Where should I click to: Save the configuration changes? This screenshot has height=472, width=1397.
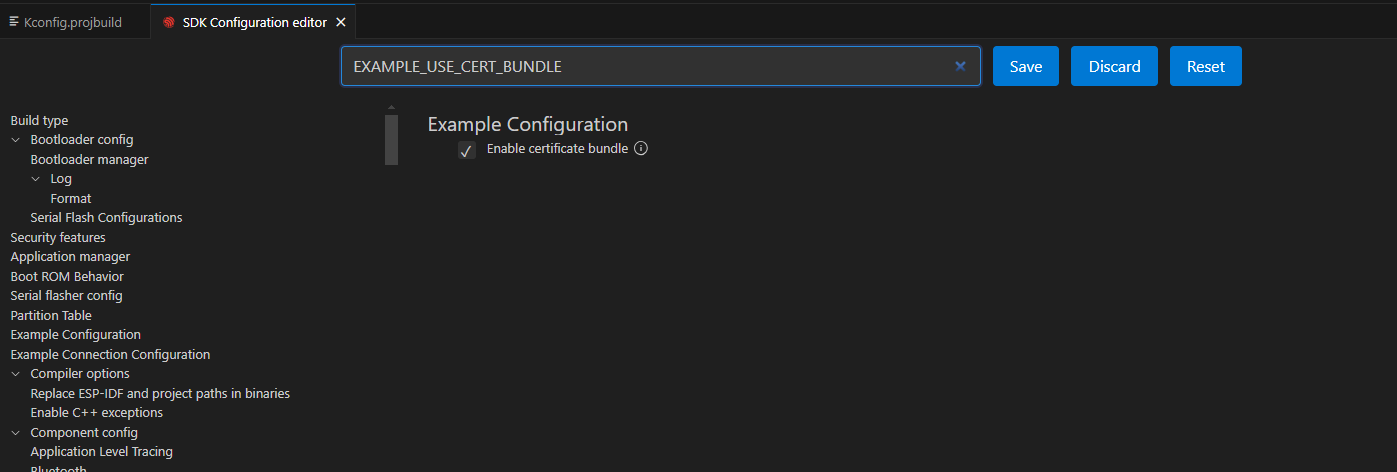pyautogui.click(x=1025, y=67)
